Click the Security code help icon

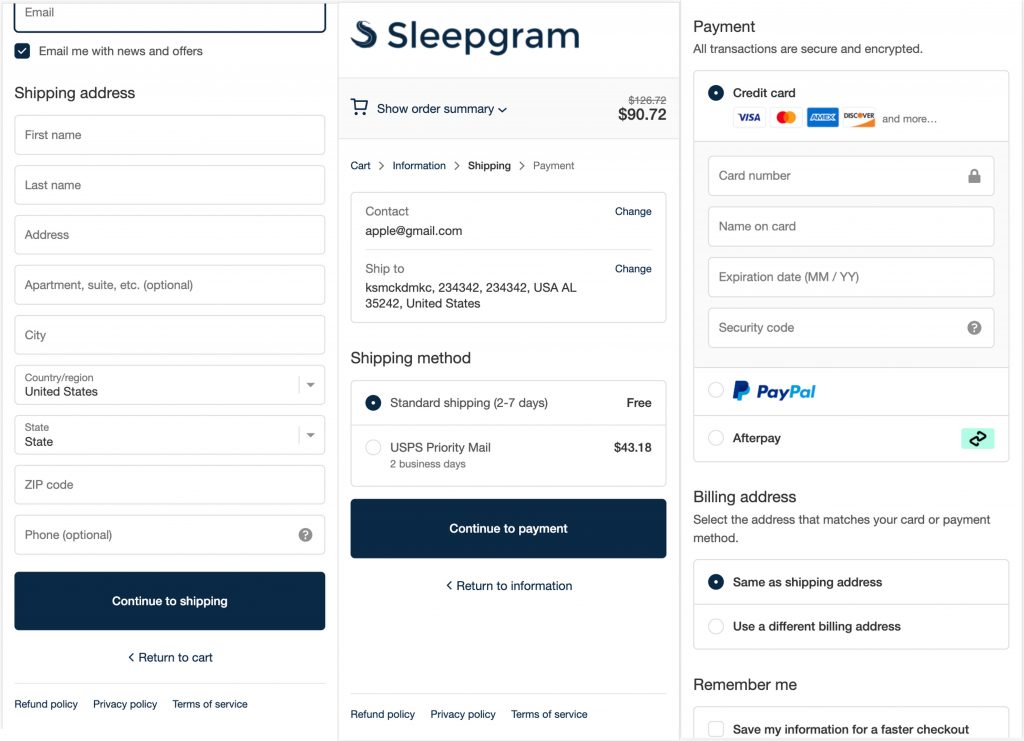coord(974,328)
